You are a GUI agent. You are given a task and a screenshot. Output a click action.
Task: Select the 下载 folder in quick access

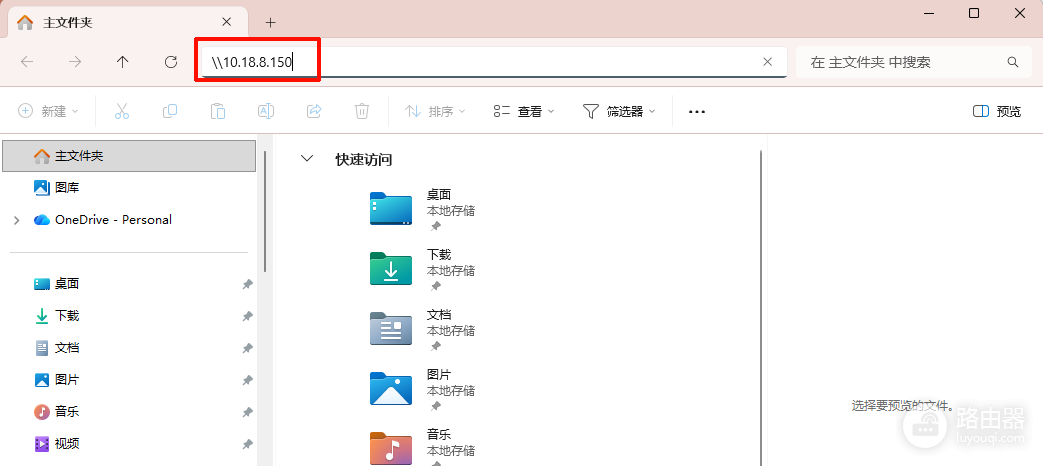(423, 270)
